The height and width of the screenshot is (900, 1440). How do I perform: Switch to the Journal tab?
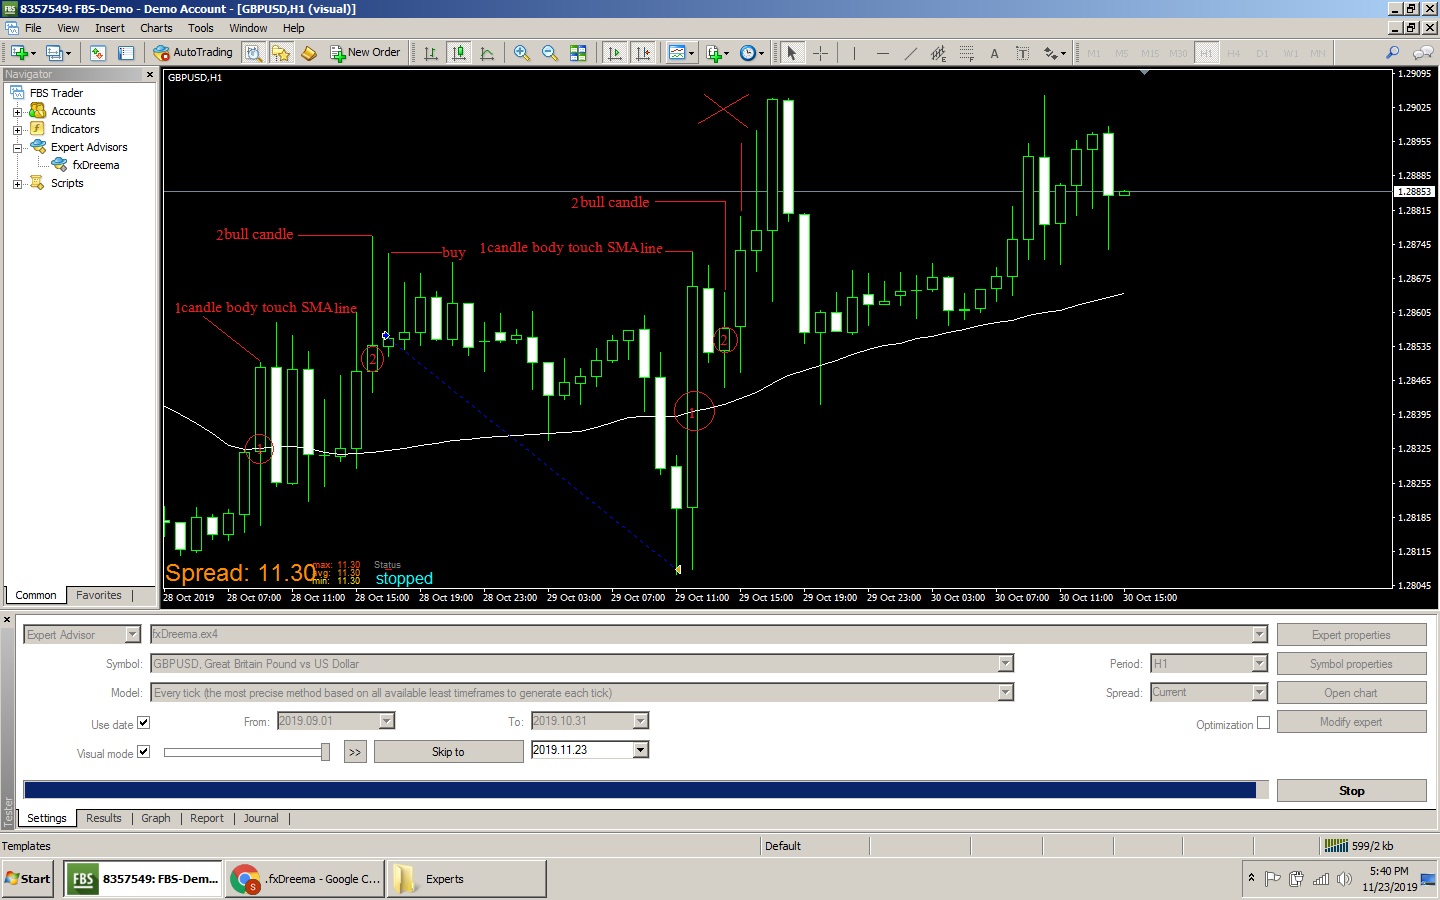coord(261,818)
